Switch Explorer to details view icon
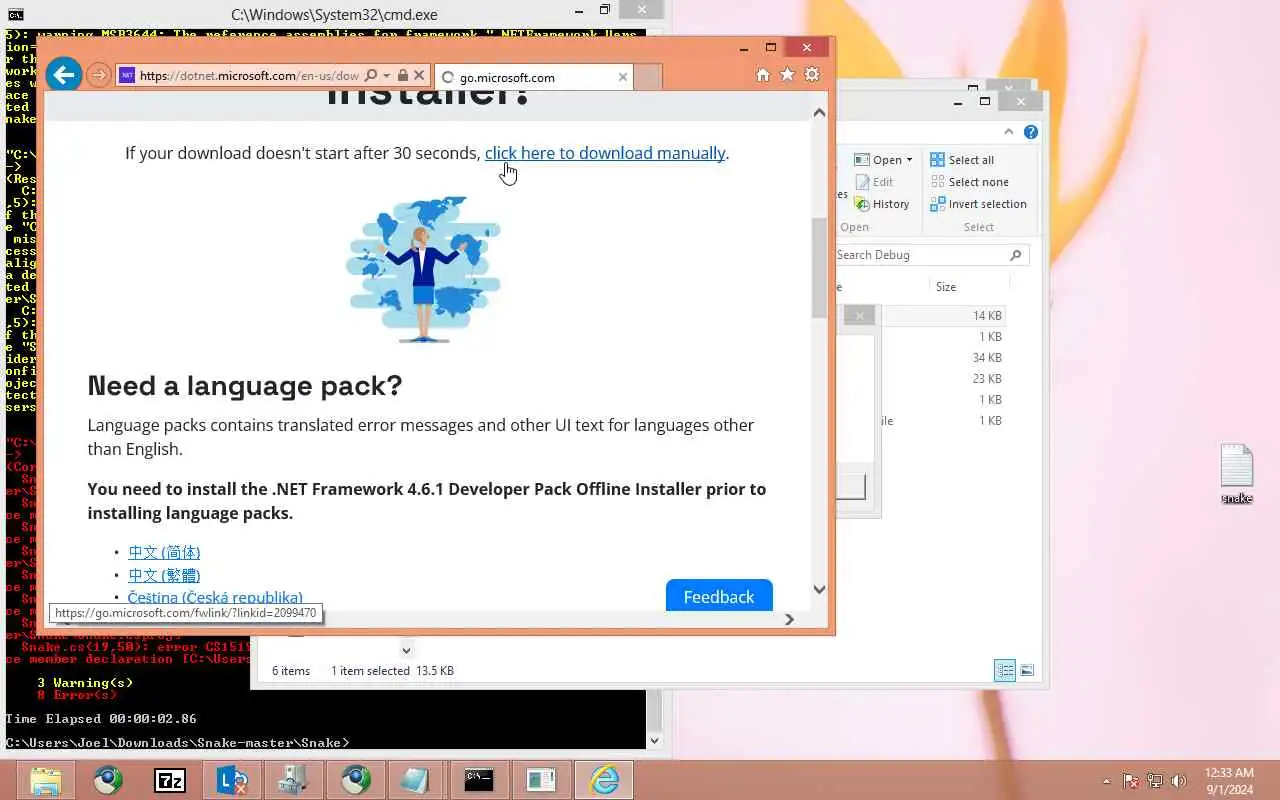This screenshot has height=800, width=1280. (x=1005, y=670)
